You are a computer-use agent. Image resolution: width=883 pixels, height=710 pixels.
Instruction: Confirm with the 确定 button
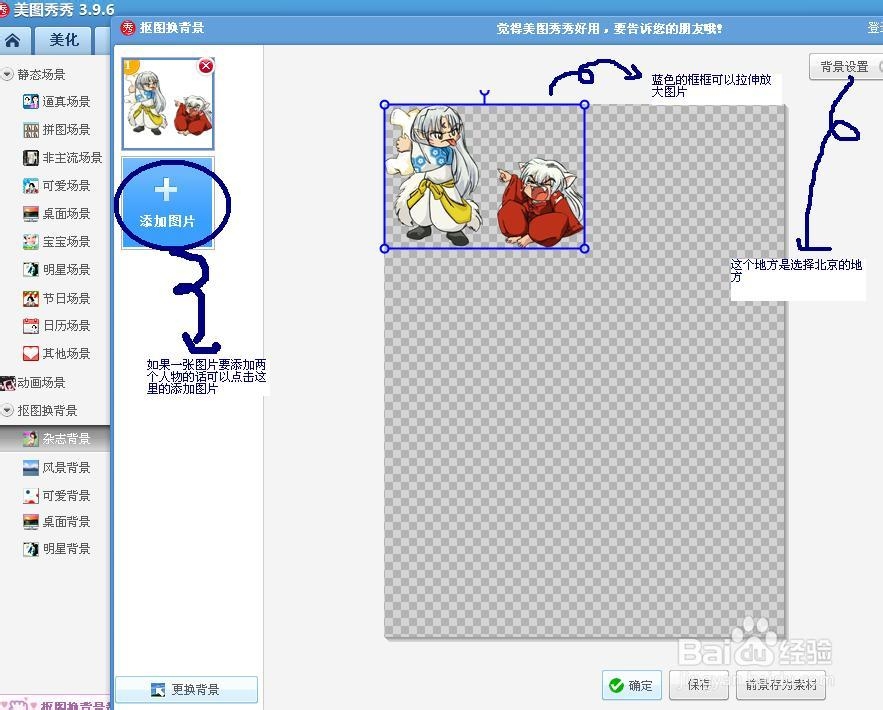(x=631, y=685)
